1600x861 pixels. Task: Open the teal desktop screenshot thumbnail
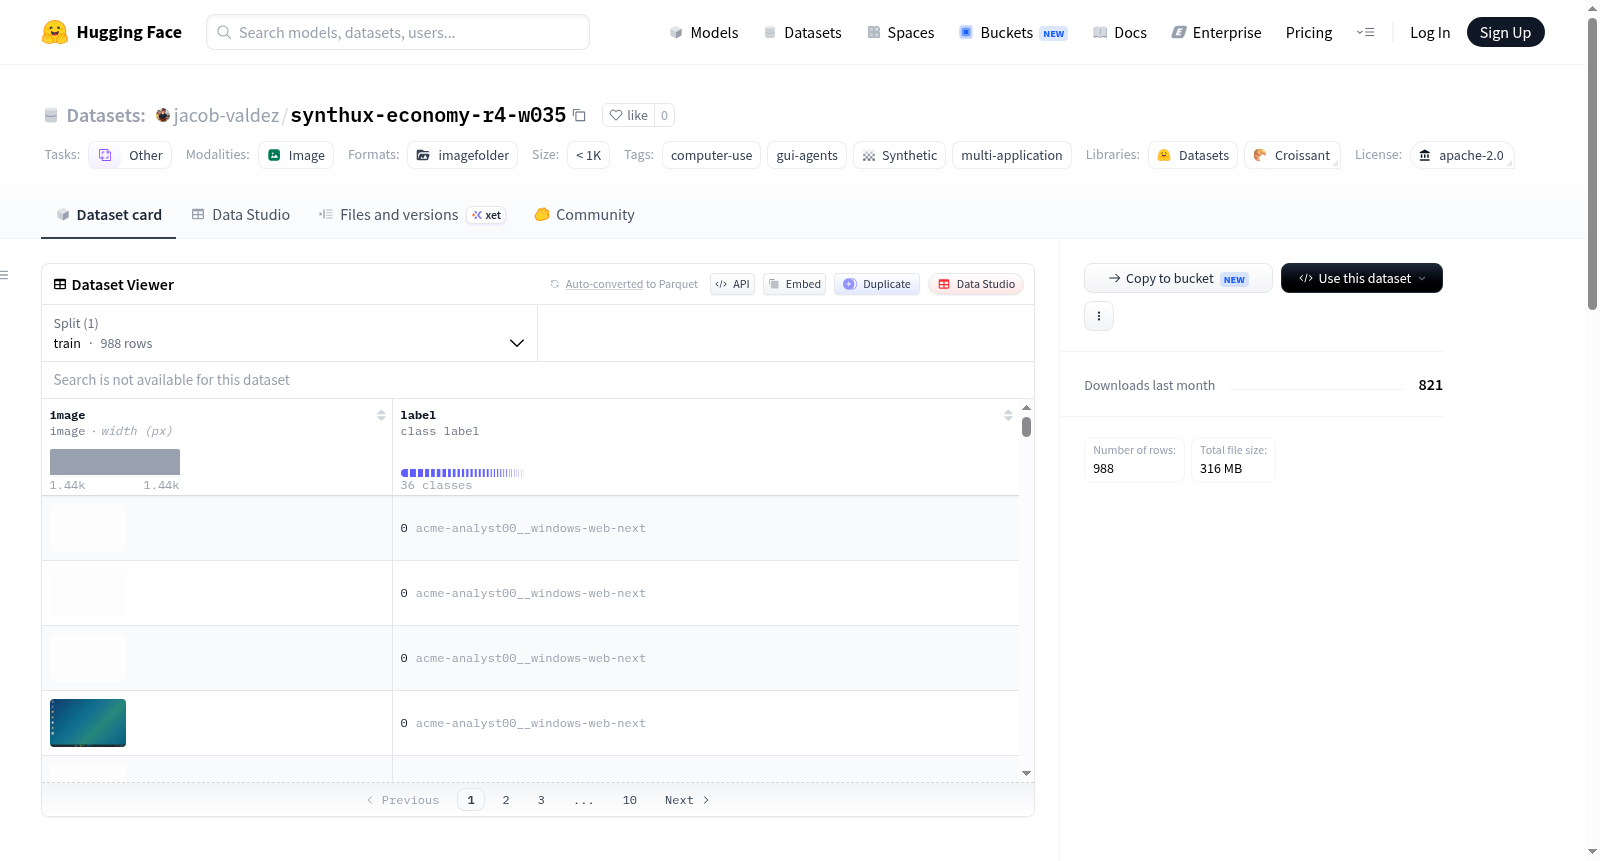coord(88,723)
